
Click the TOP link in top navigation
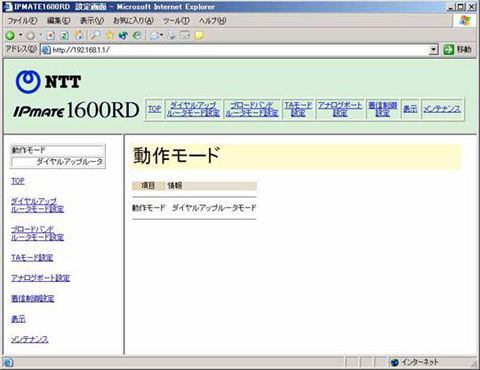point(154,109)
